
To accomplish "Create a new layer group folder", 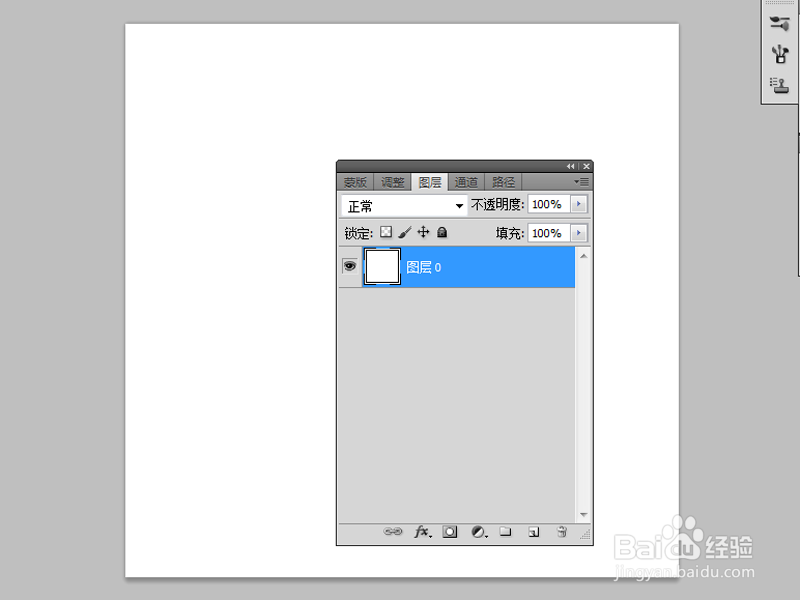I will click(506, 532).
